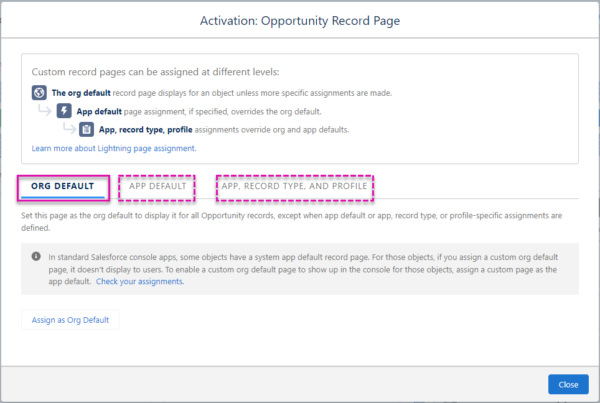Click the 'Set this page as the org default' description
600x403 pixels.
(x=292, y=222)
